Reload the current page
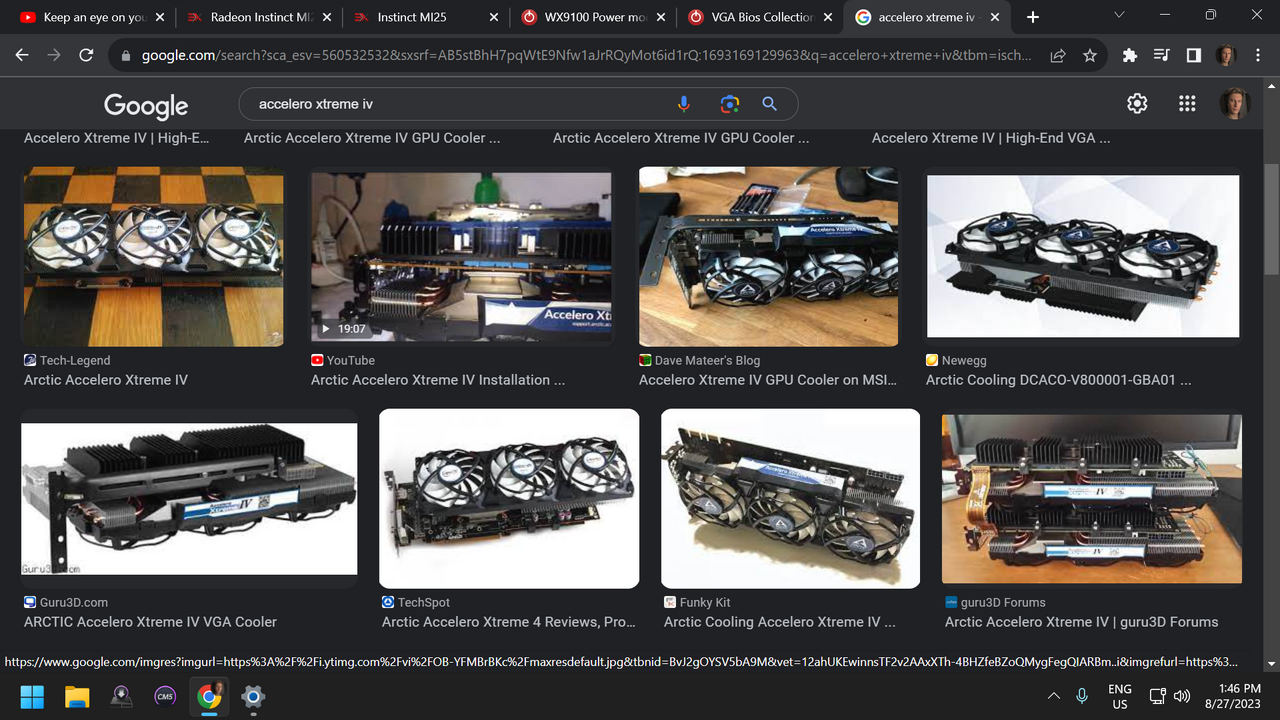 [86, 56]
